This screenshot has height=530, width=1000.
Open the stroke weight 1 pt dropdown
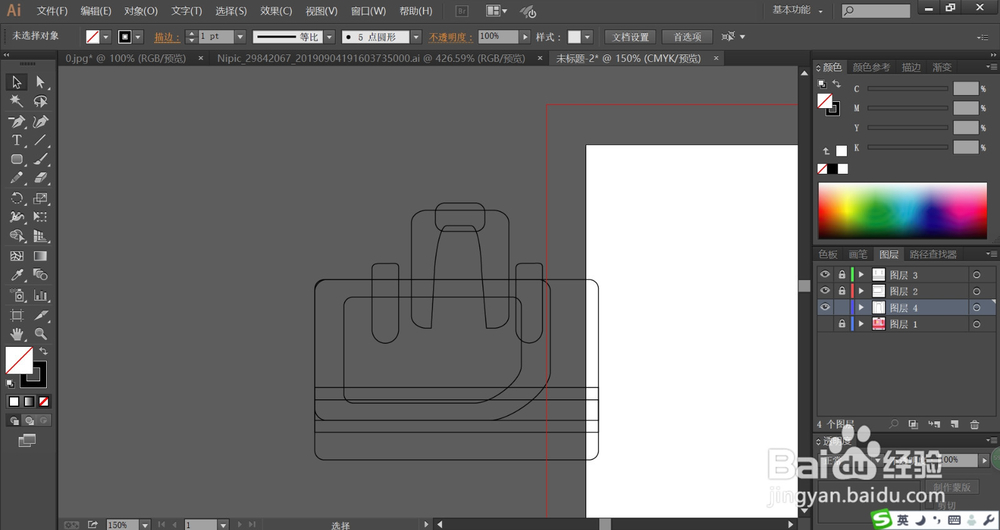(x=240, y=37)
